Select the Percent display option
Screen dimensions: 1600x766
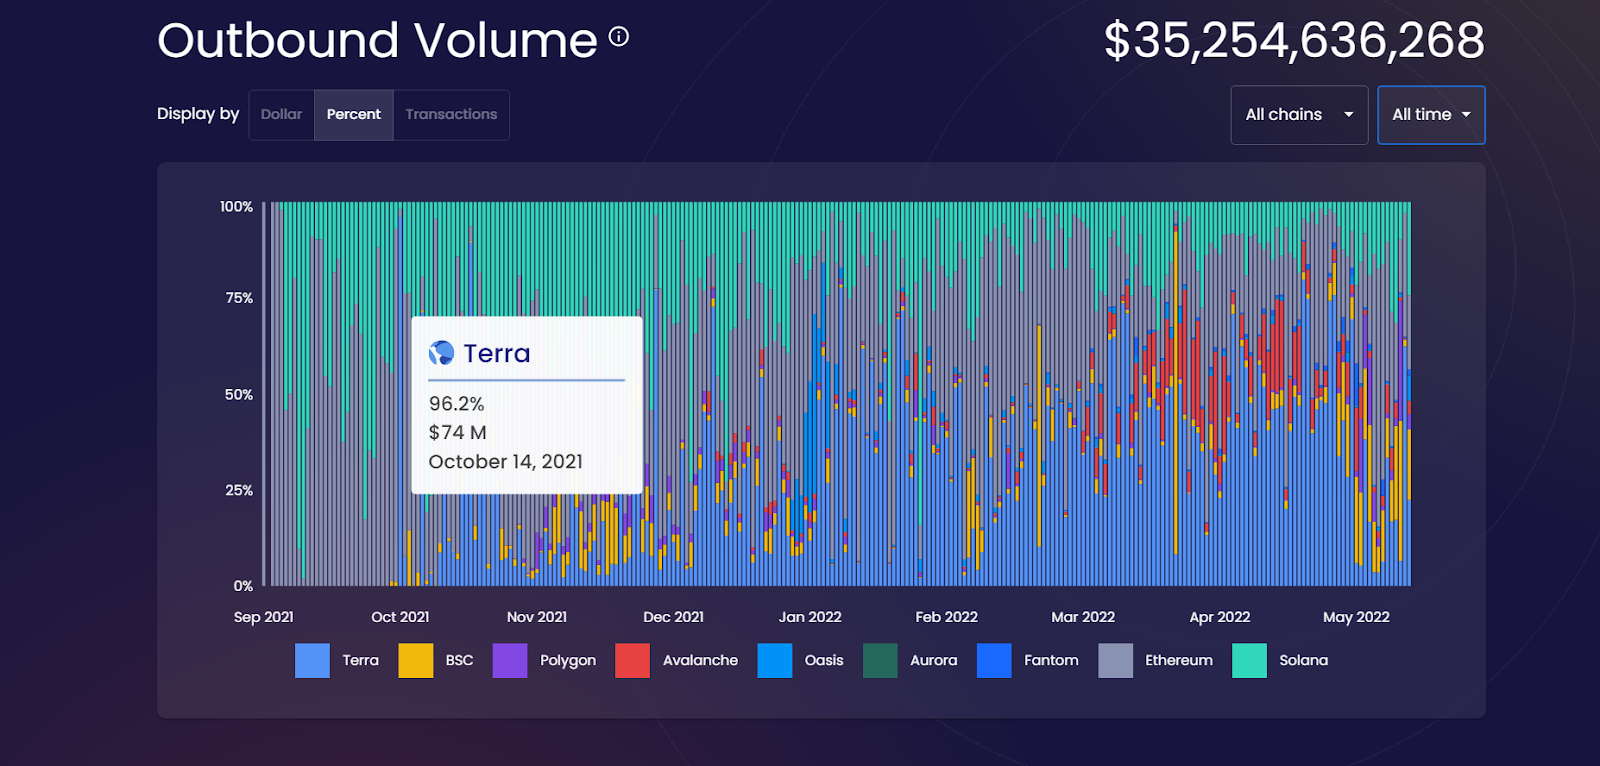(x=354, y=115)
